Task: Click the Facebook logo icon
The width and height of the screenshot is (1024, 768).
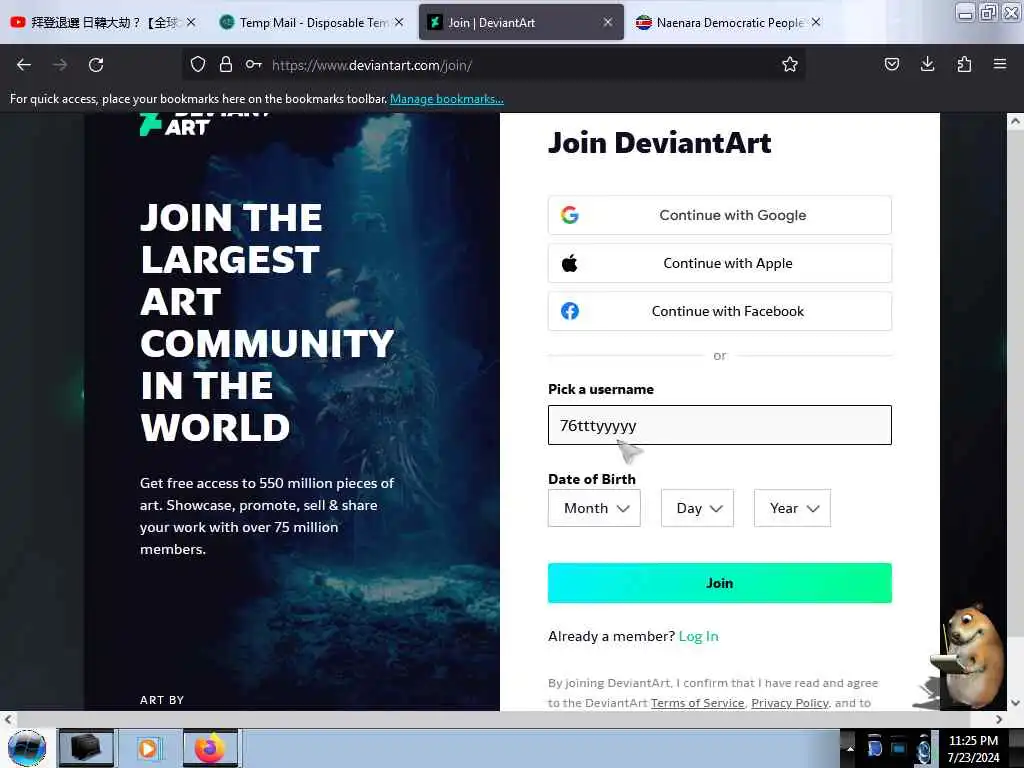Action: (569, 312)
